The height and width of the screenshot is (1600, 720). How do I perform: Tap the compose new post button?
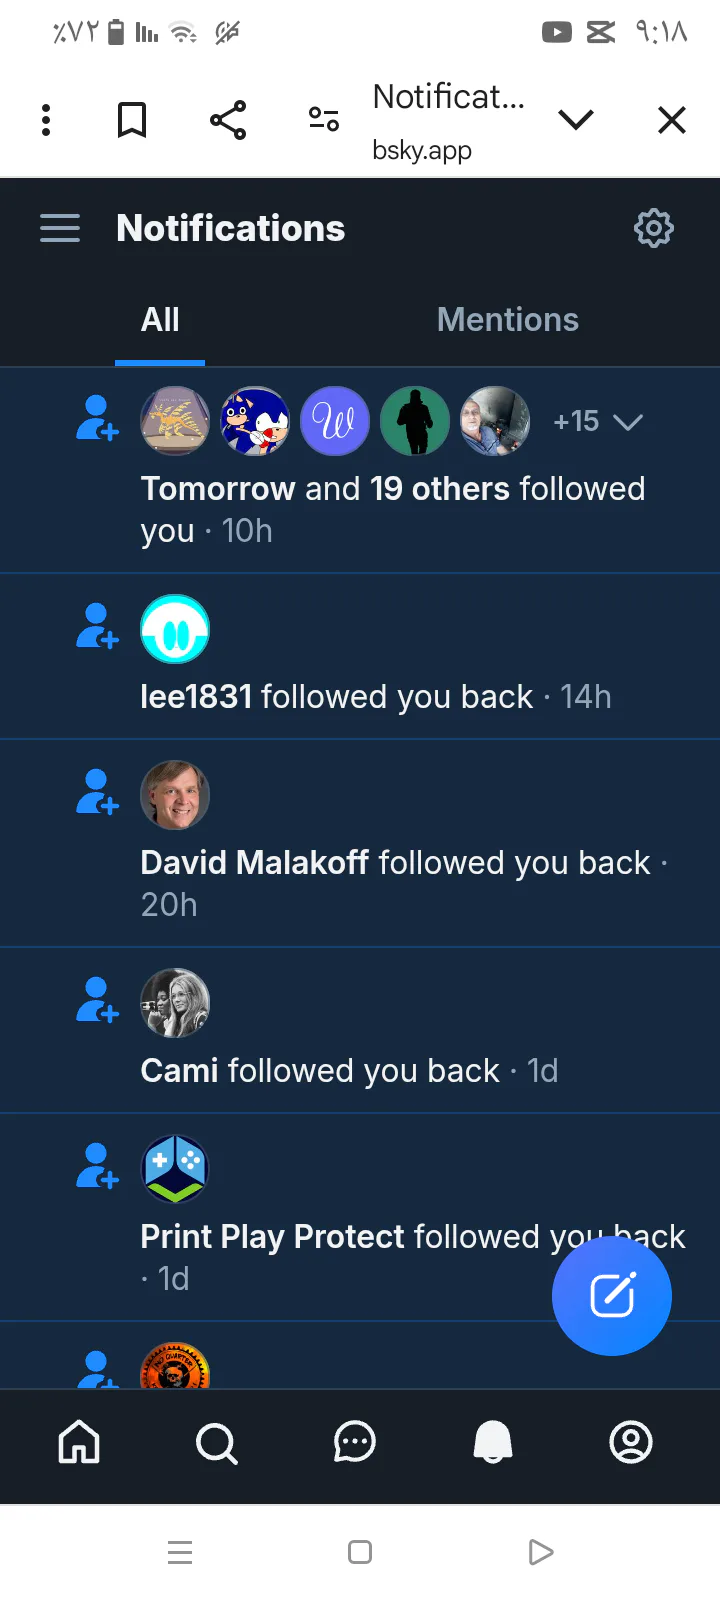(x=612, y=1296)
